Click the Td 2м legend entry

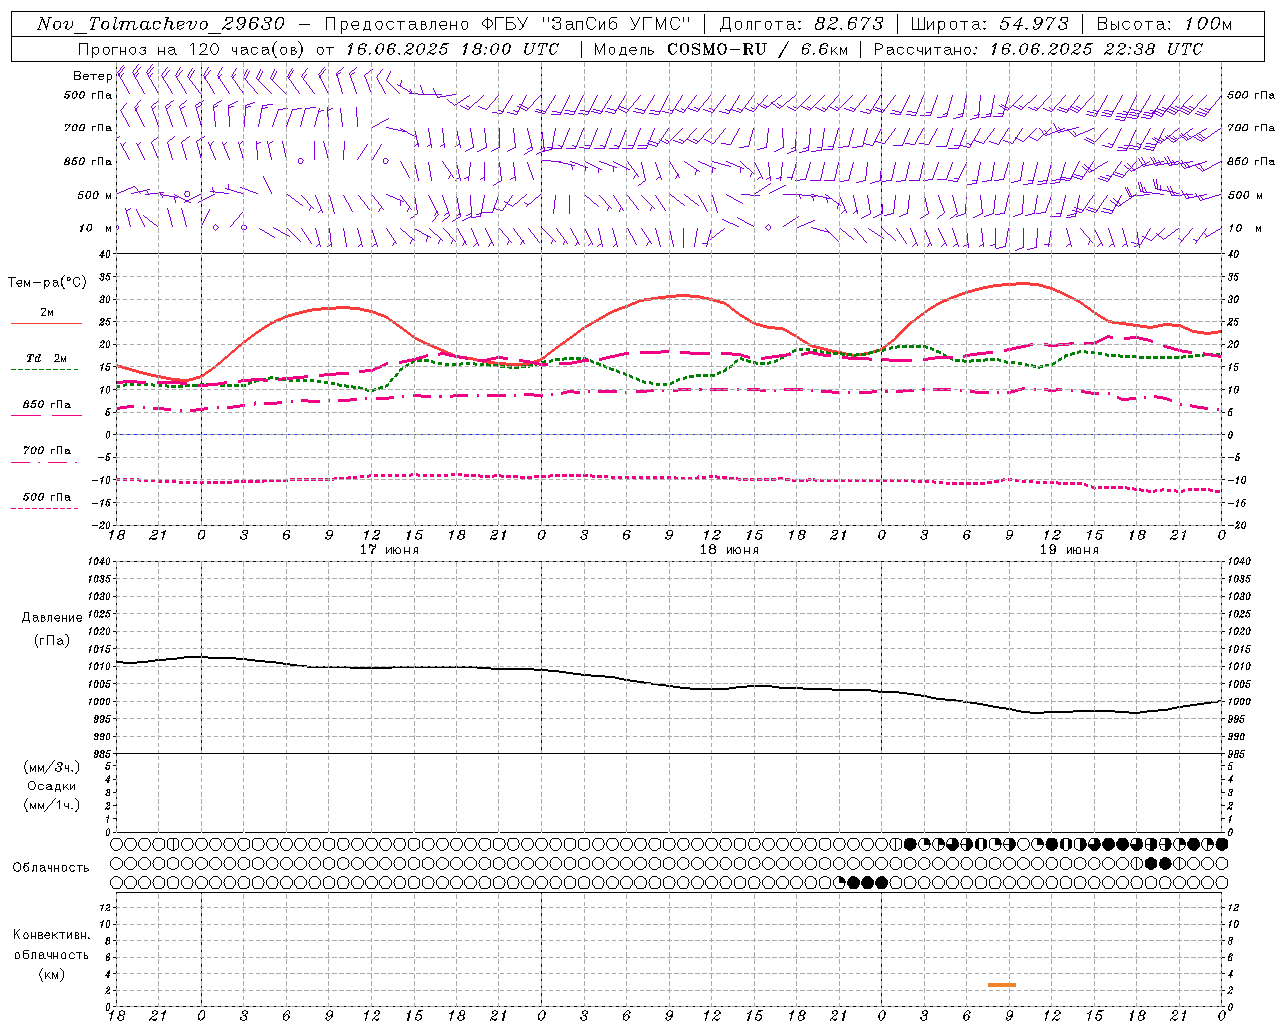point(46,358)
